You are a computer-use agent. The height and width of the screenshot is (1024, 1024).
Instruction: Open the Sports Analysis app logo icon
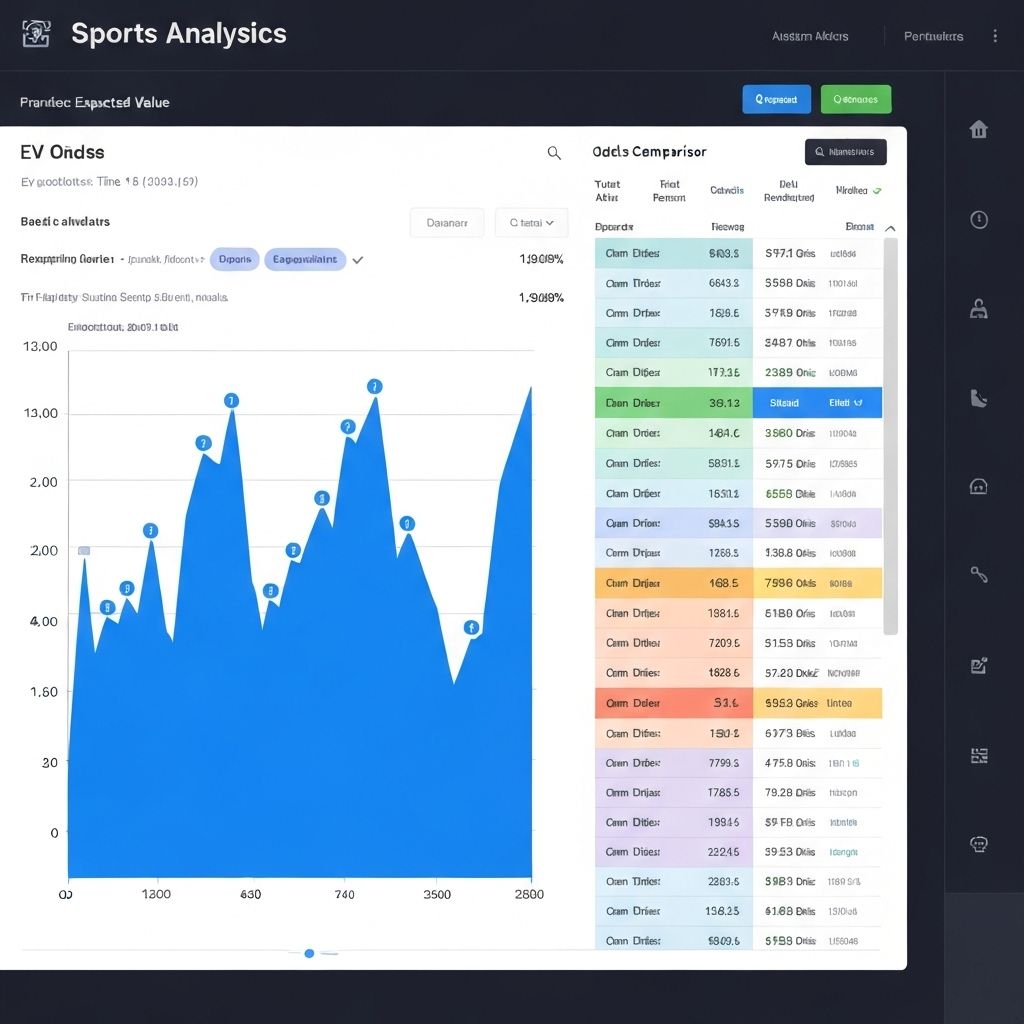(36, 33)
